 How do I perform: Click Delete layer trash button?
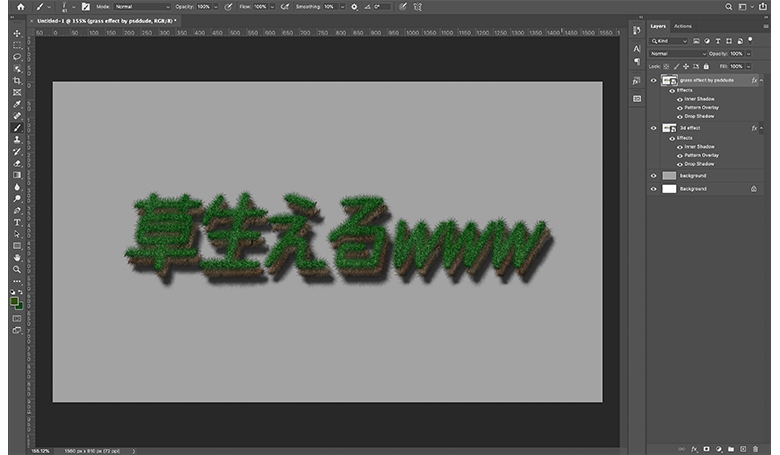click(755, 449)
